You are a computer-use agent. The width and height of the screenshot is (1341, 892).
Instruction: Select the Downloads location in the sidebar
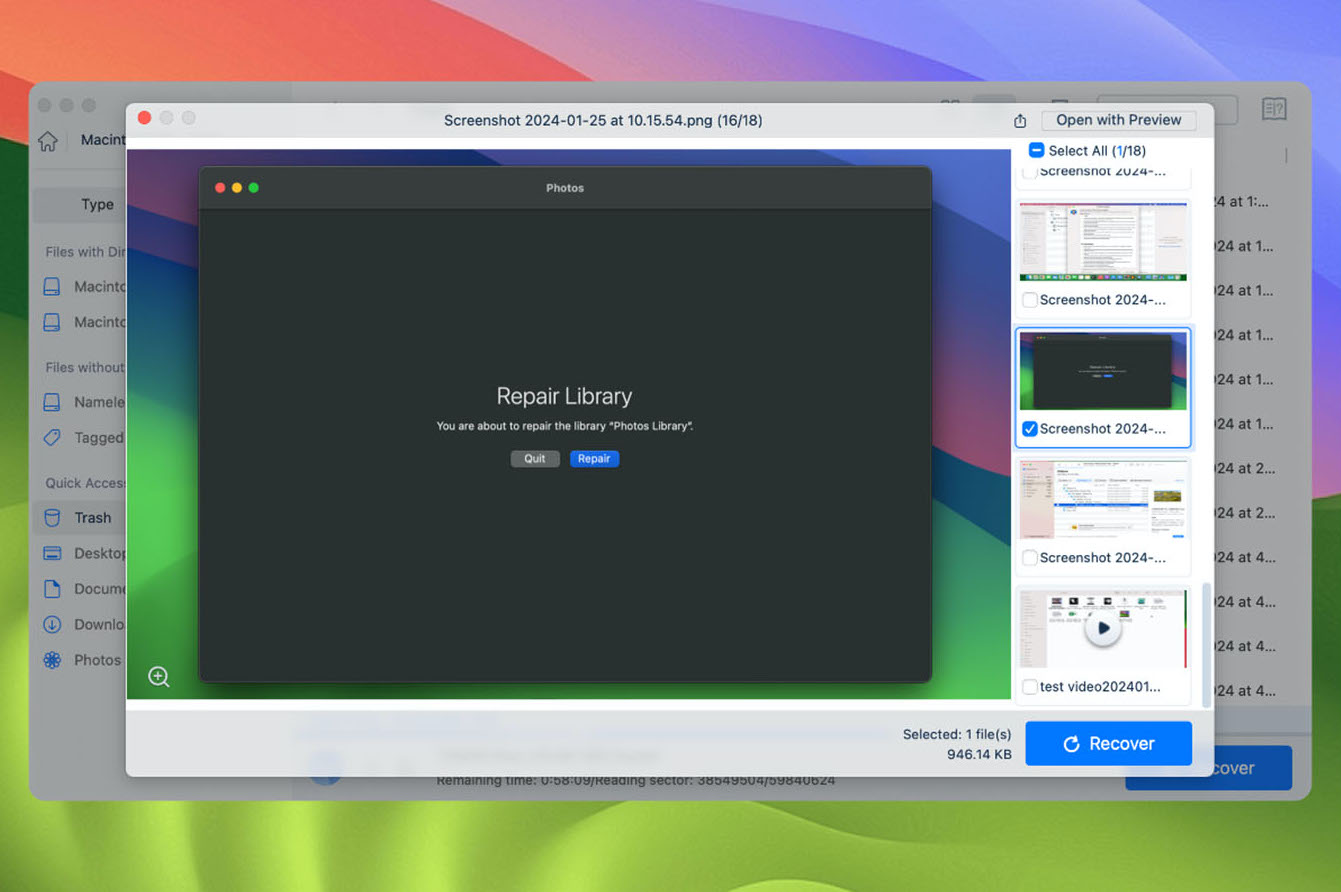[100, 624]
